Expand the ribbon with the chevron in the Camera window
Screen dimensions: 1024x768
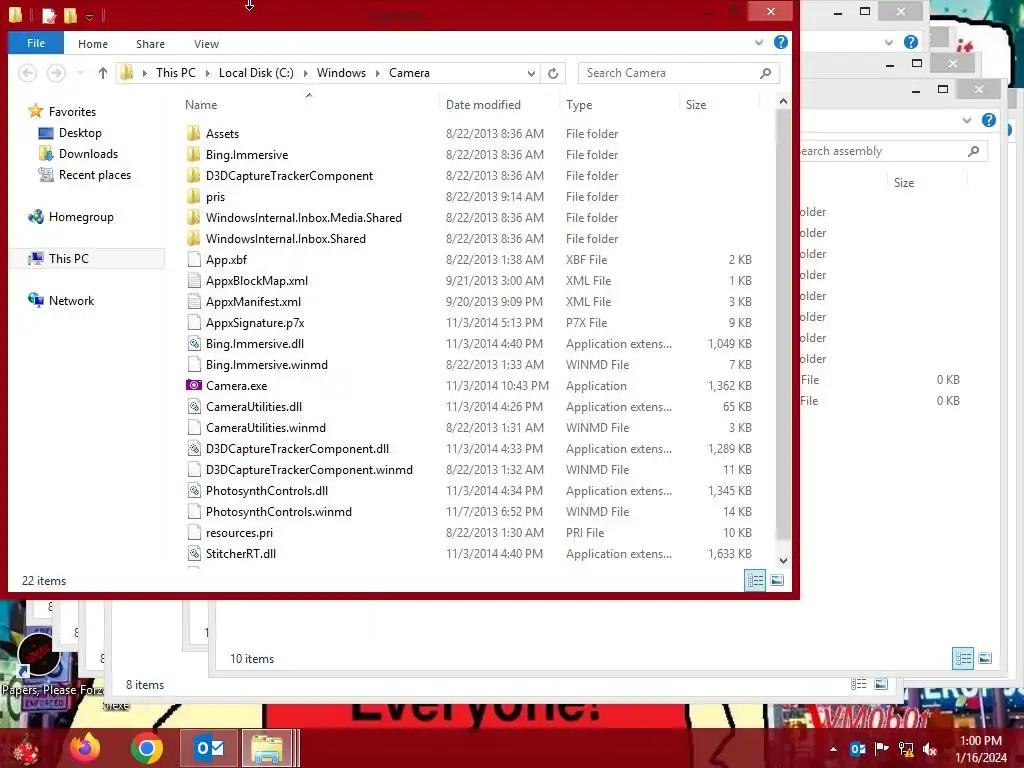pos(759,42)
